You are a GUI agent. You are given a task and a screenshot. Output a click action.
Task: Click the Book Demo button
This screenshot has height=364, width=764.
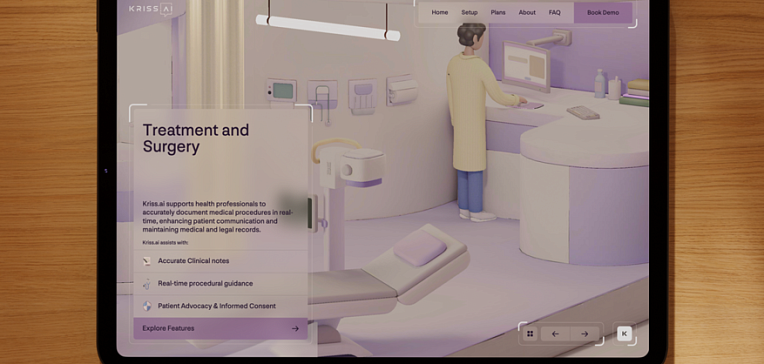click(x=603, y=13)
